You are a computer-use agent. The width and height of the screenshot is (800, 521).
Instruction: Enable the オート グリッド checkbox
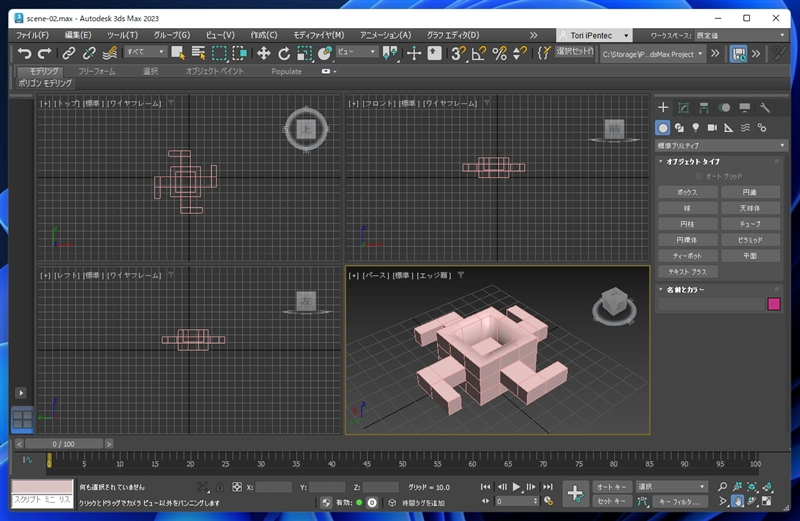tap(699, 176)
